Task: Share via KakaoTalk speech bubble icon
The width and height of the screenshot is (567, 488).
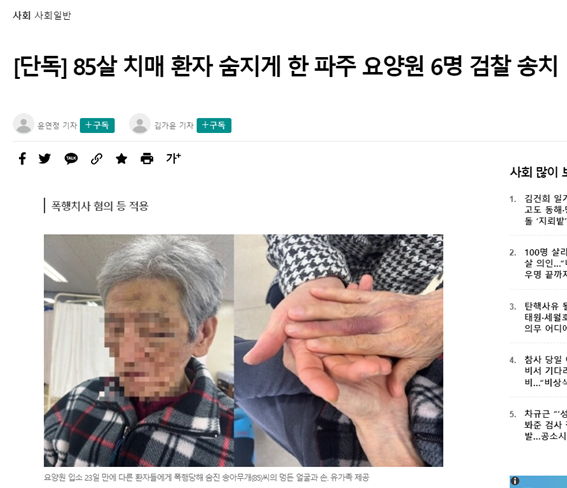Action: (71, 159)
